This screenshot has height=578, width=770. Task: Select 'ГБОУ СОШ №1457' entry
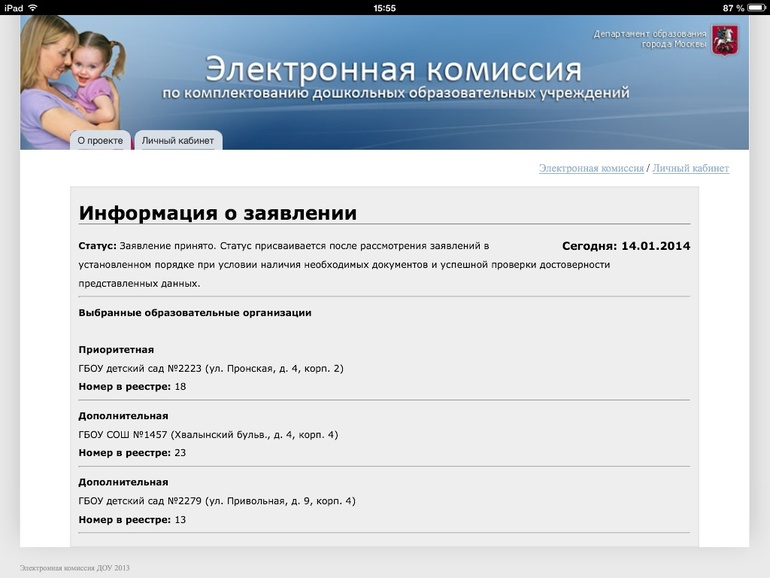[x=208, y=435]
